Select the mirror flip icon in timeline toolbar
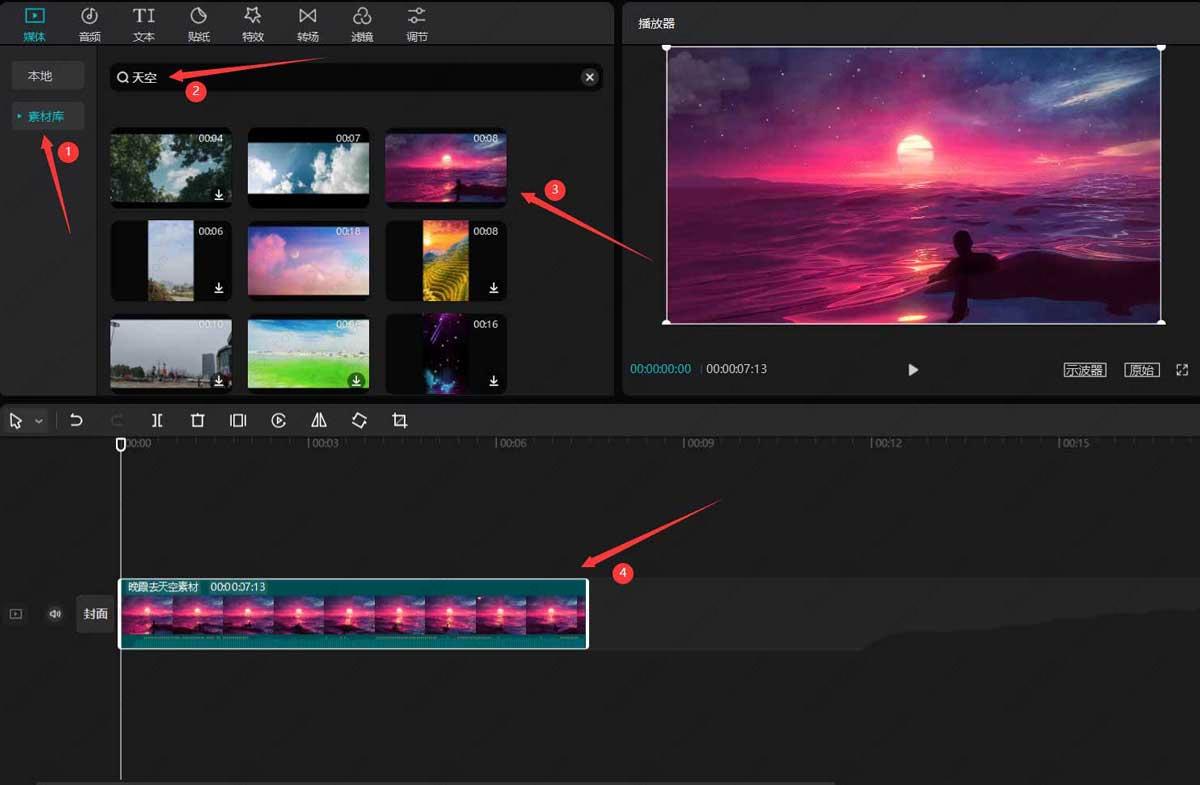 pyautogui.click(x=318, y=420)
